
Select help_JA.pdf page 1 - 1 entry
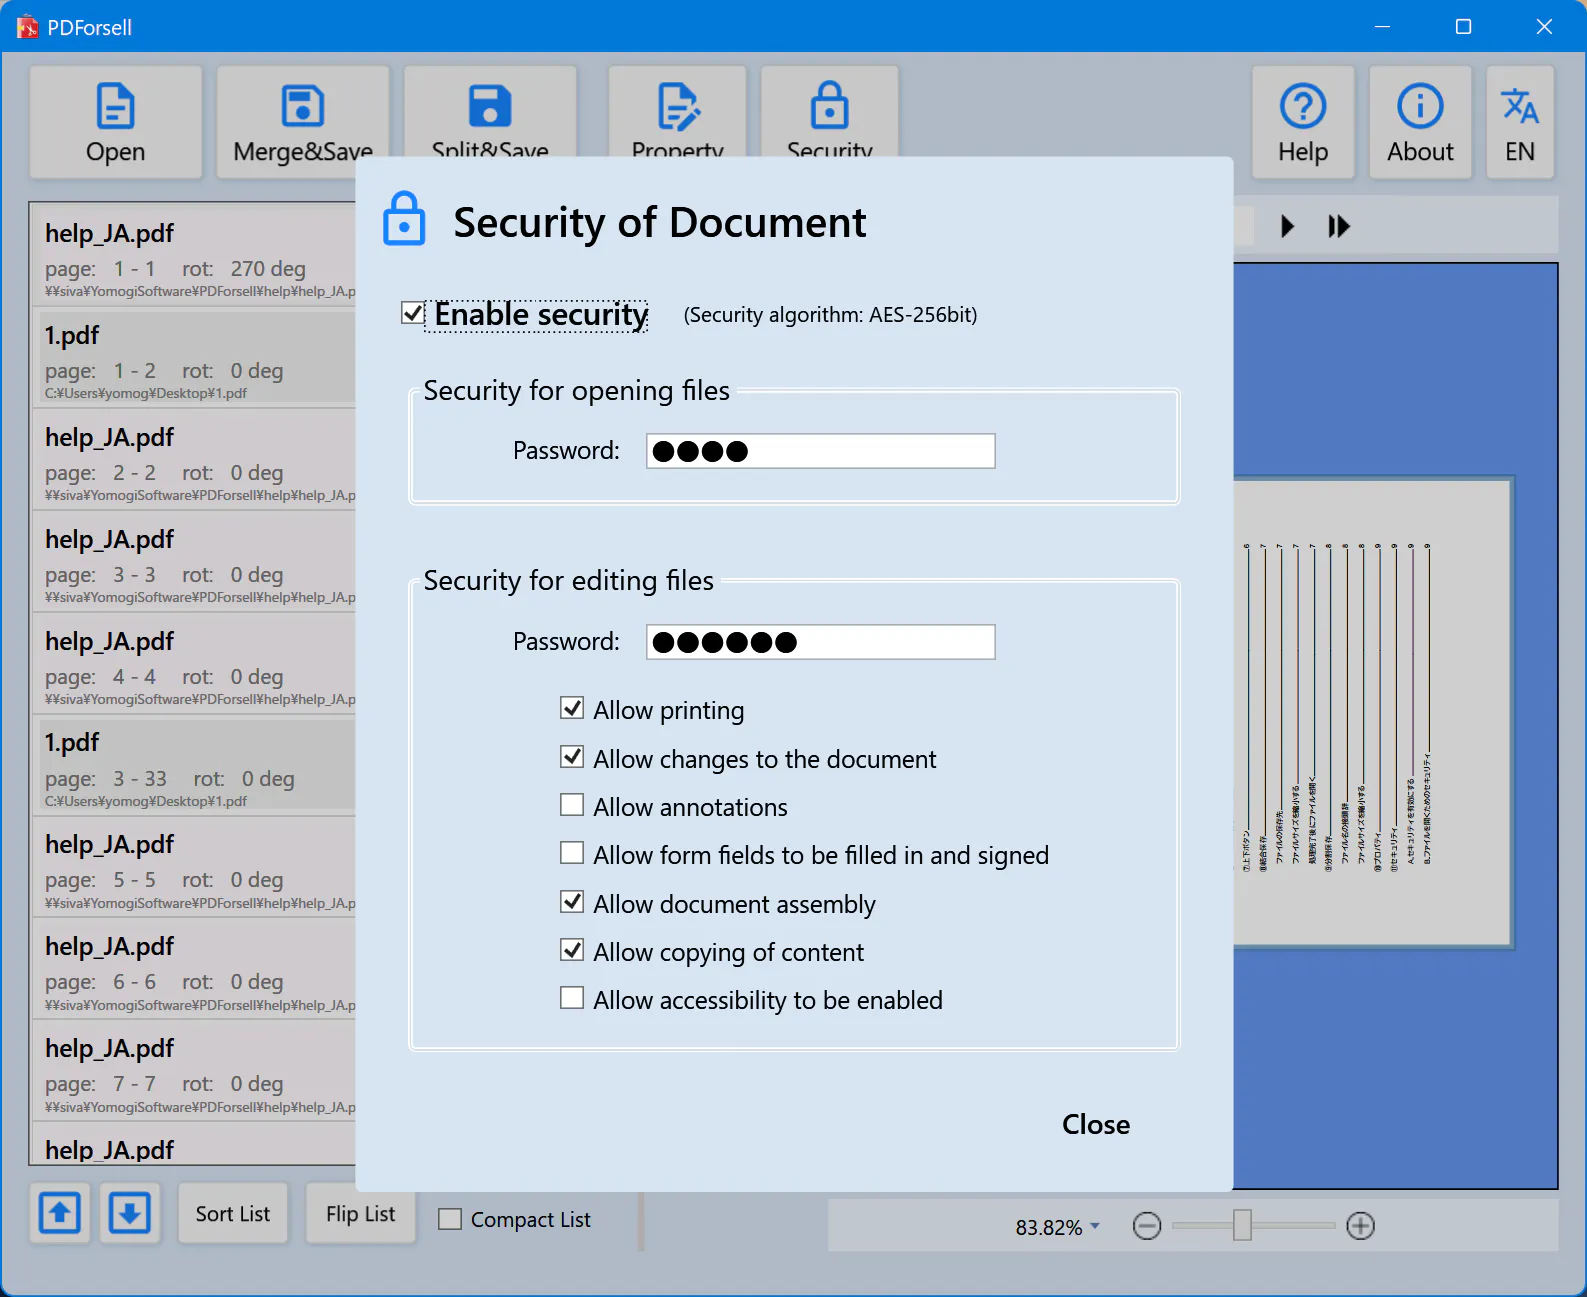point(195,256)
